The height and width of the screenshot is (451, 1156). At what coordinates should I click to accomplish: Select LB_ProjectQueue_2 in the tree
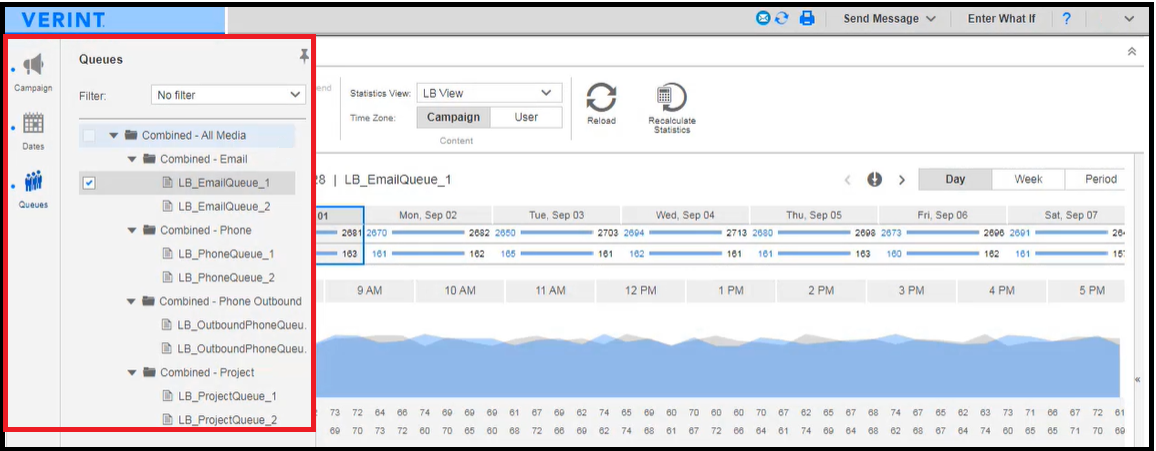pos(227,419)
